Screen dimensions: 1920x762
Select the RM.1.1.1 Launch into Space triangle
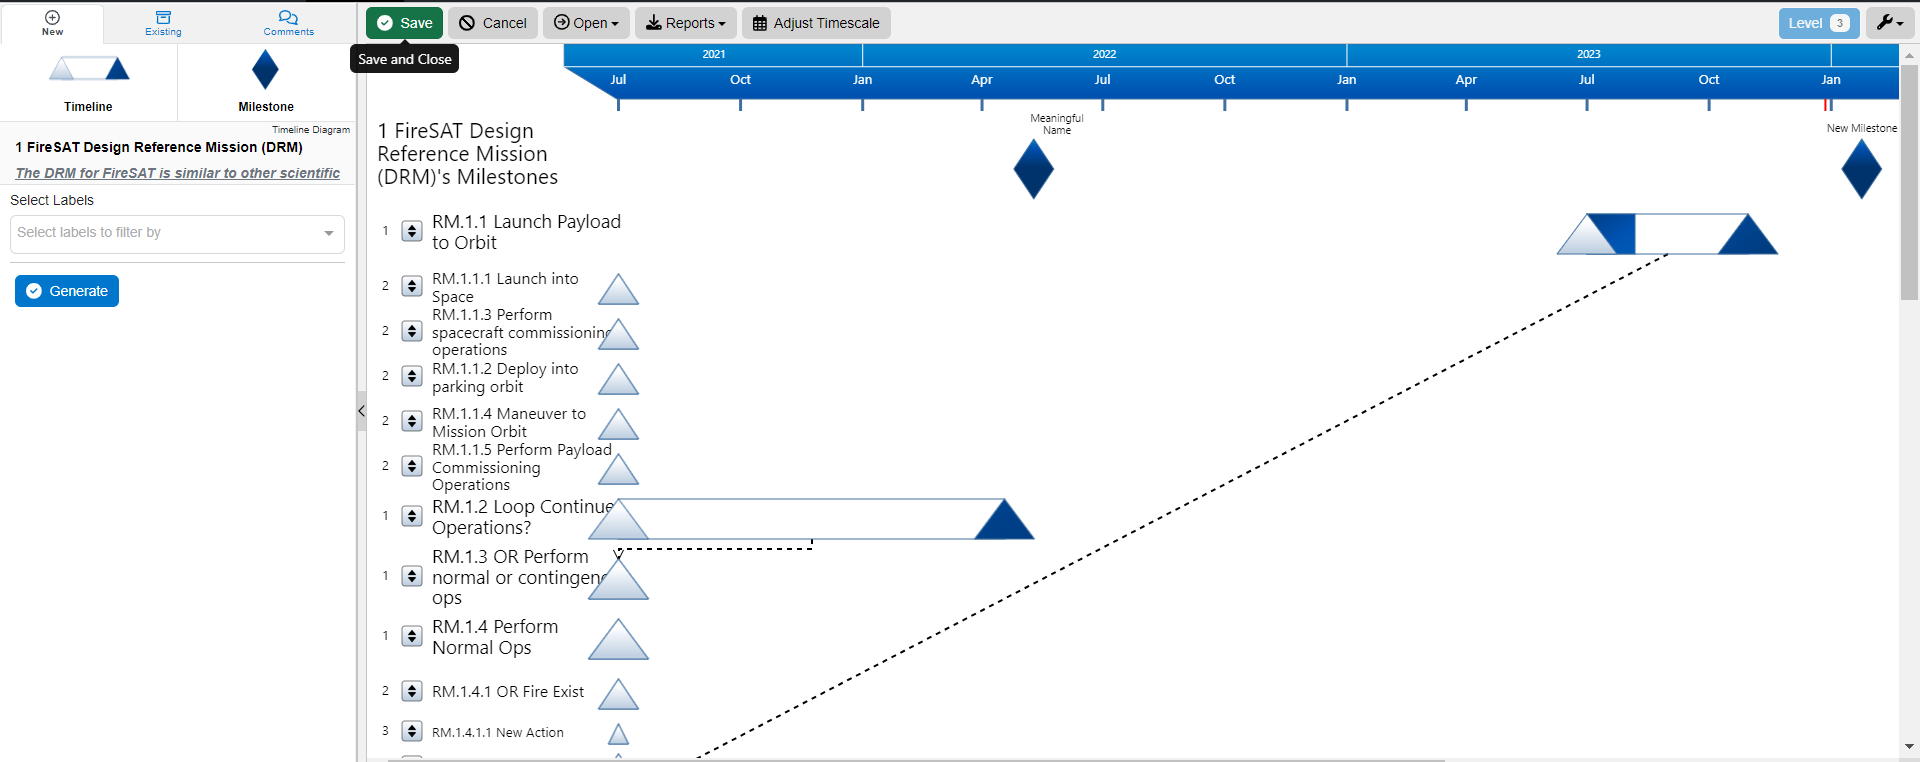(x=618, y=291)
